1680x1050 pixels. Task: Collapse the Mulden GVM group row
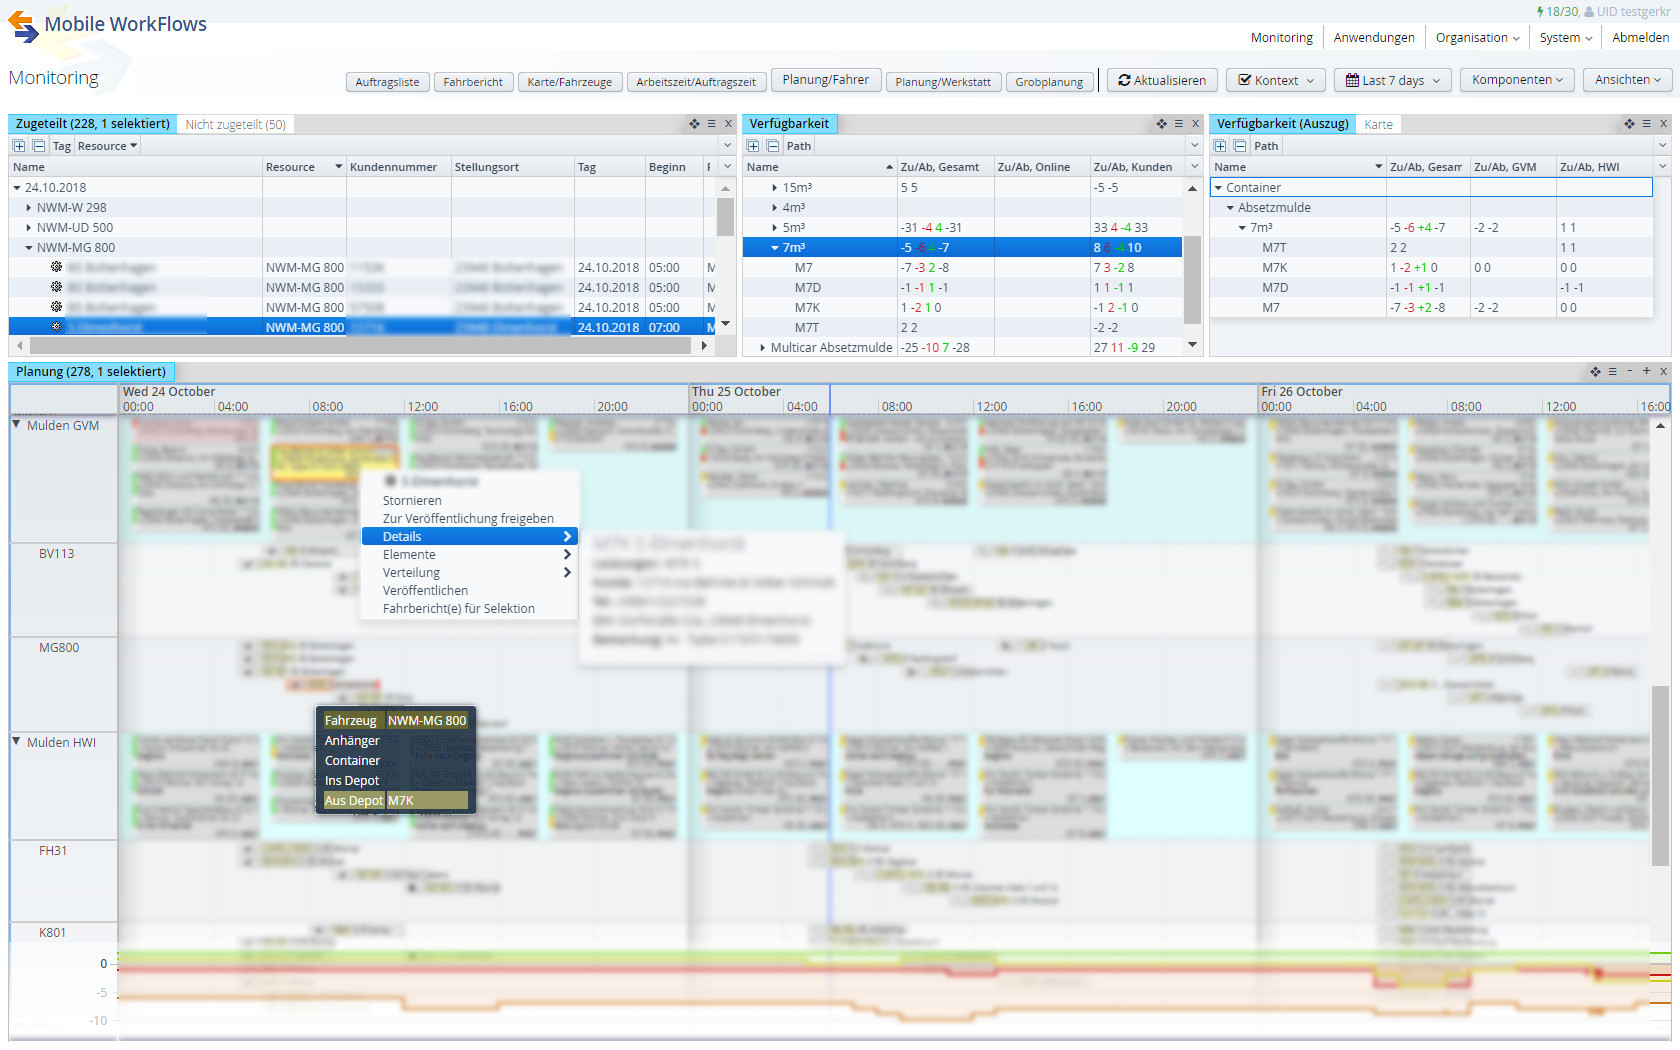tap(17, 425)
